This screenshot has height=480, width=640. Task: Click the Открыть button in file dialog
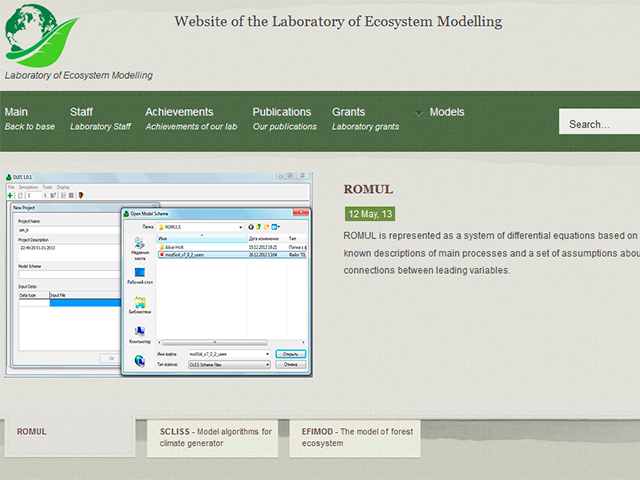coord(290,354)
